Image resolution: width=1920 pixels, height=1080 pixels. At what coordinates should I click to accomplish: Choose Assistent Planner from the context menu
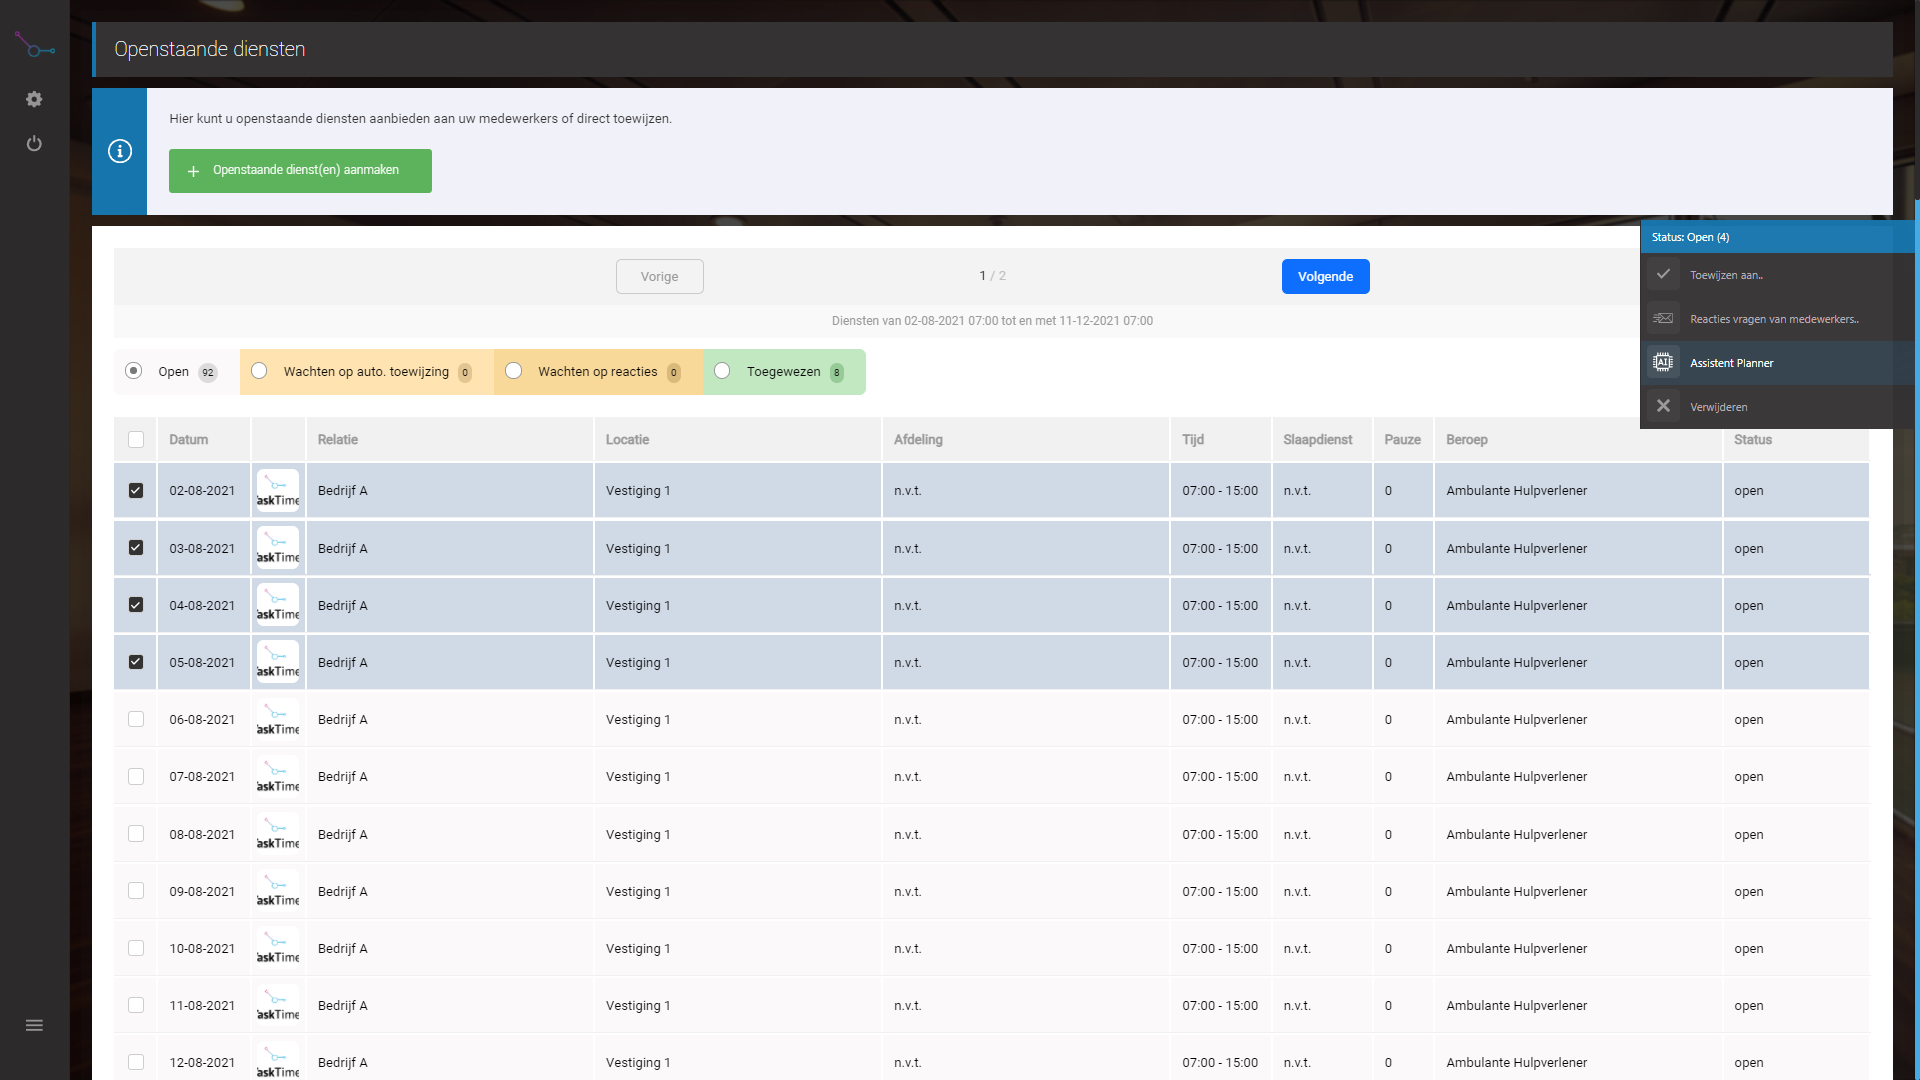coord(1732,362)
